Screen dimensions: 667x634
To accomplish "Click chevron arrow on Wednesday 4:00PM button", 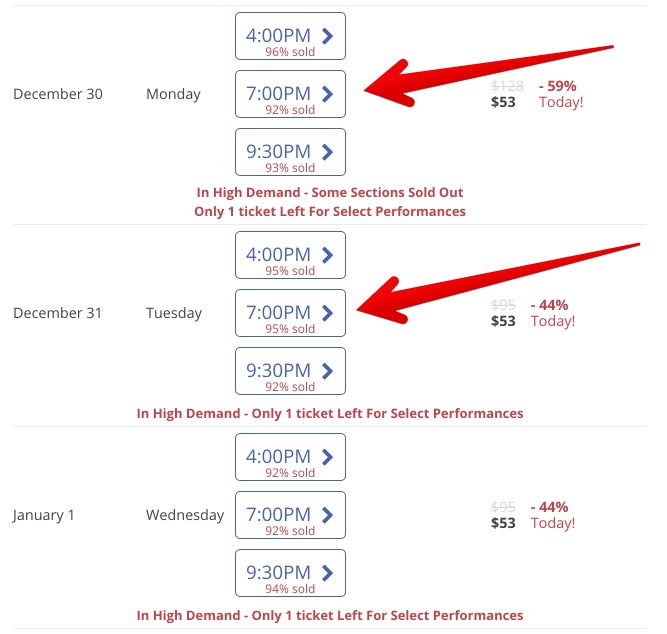I will click(x=327, y=457).
